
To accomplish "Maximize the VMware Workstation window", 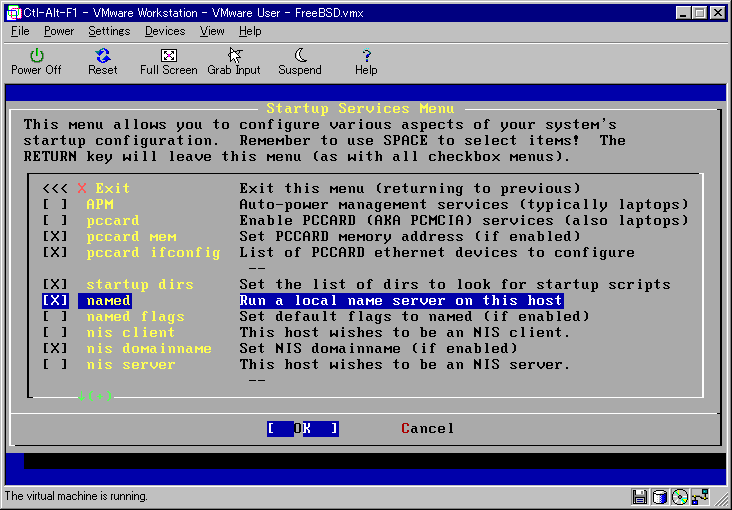I will tap(699, 13).
